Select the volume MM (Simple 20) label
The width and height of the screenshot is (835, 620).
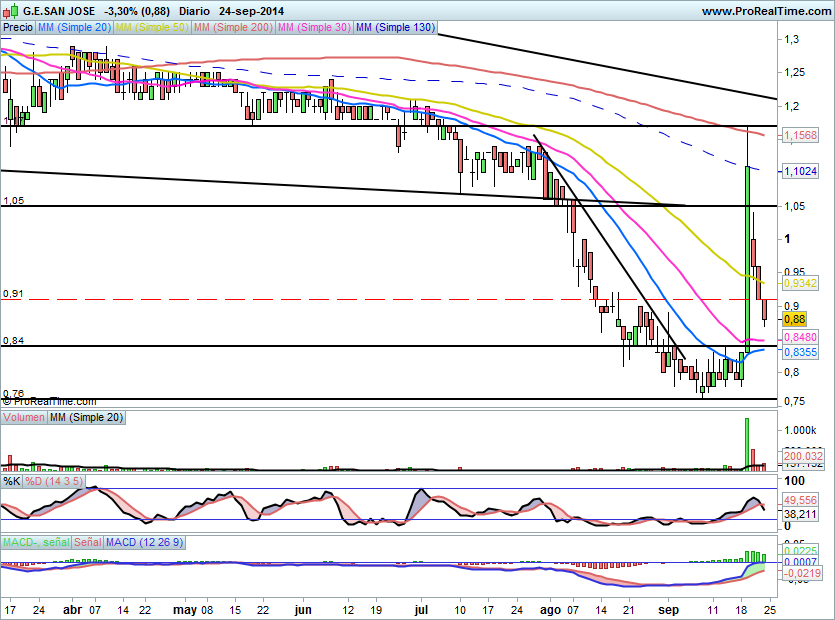86,417
